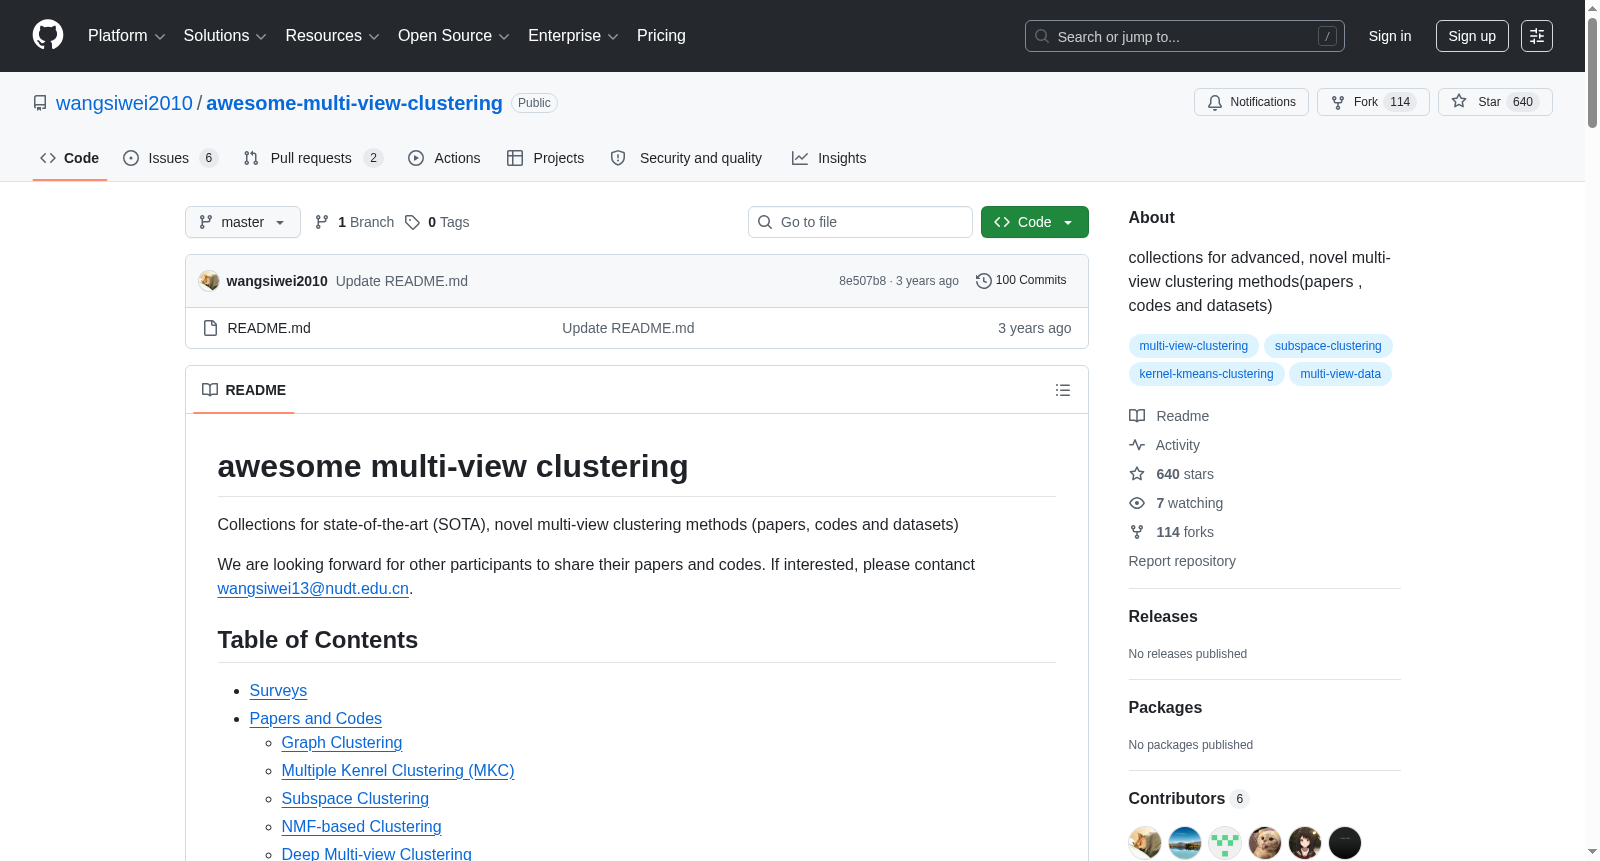Click the pulse icon beside Activity
Screen dimensions: 1600x861
(x=1137, y=445)
